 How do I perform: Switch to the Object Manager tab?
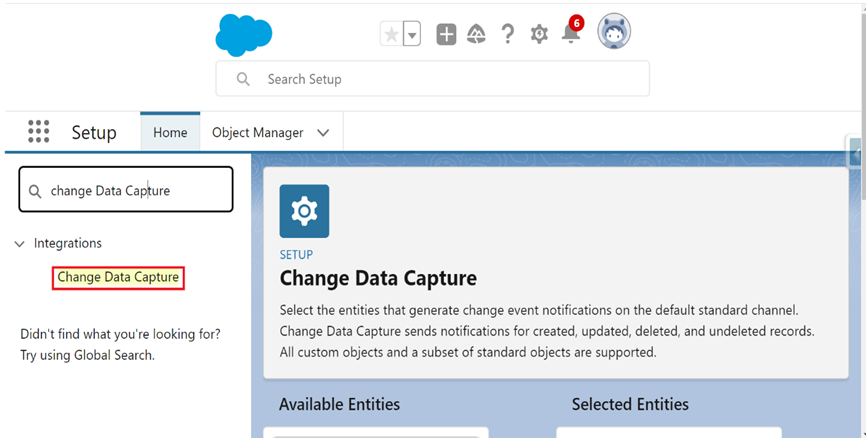258,133
